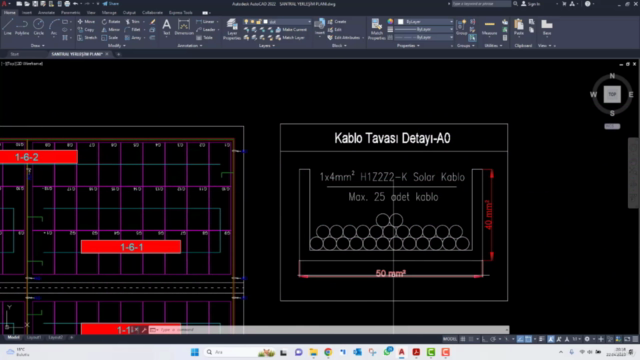Expand the Modify panel
Screen dimensions: 640x360
tap(116, 46)
